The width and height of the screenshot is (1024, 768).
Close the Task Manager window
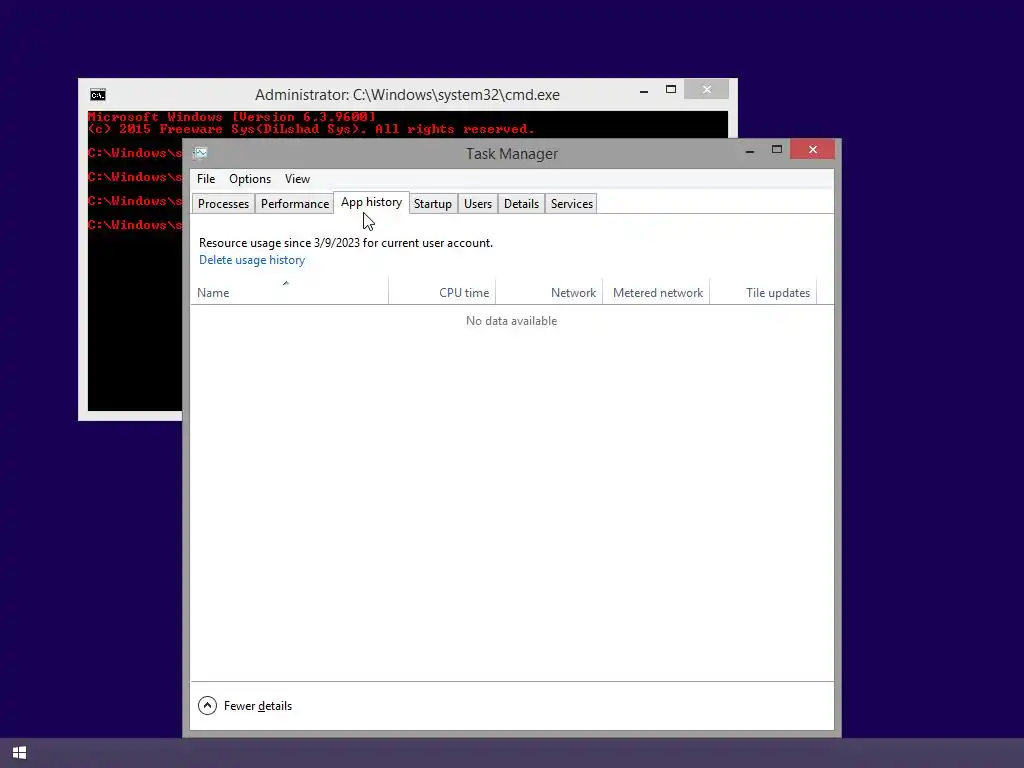tap(812, 150)
